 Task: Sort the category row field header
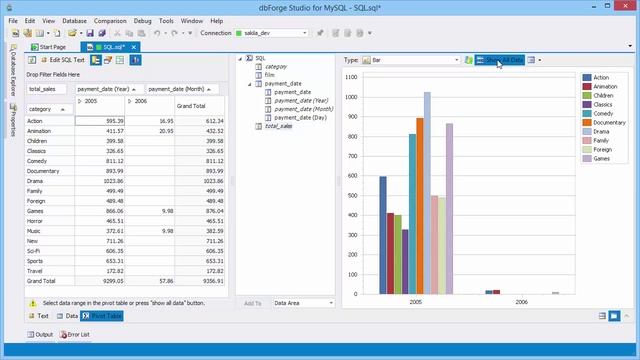50,109
